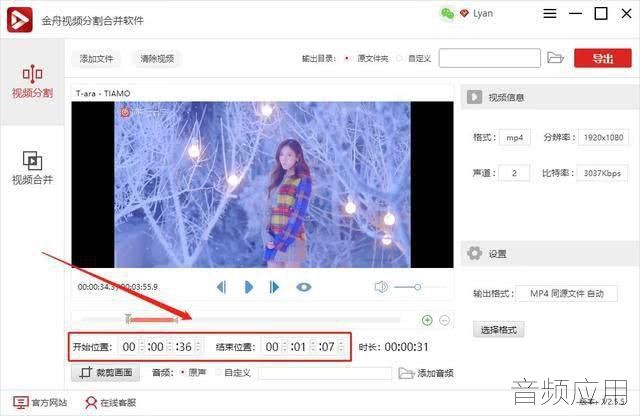Click the mp4 format value
The height and width of the screenshot is (416, 640).
pos(514,138)
